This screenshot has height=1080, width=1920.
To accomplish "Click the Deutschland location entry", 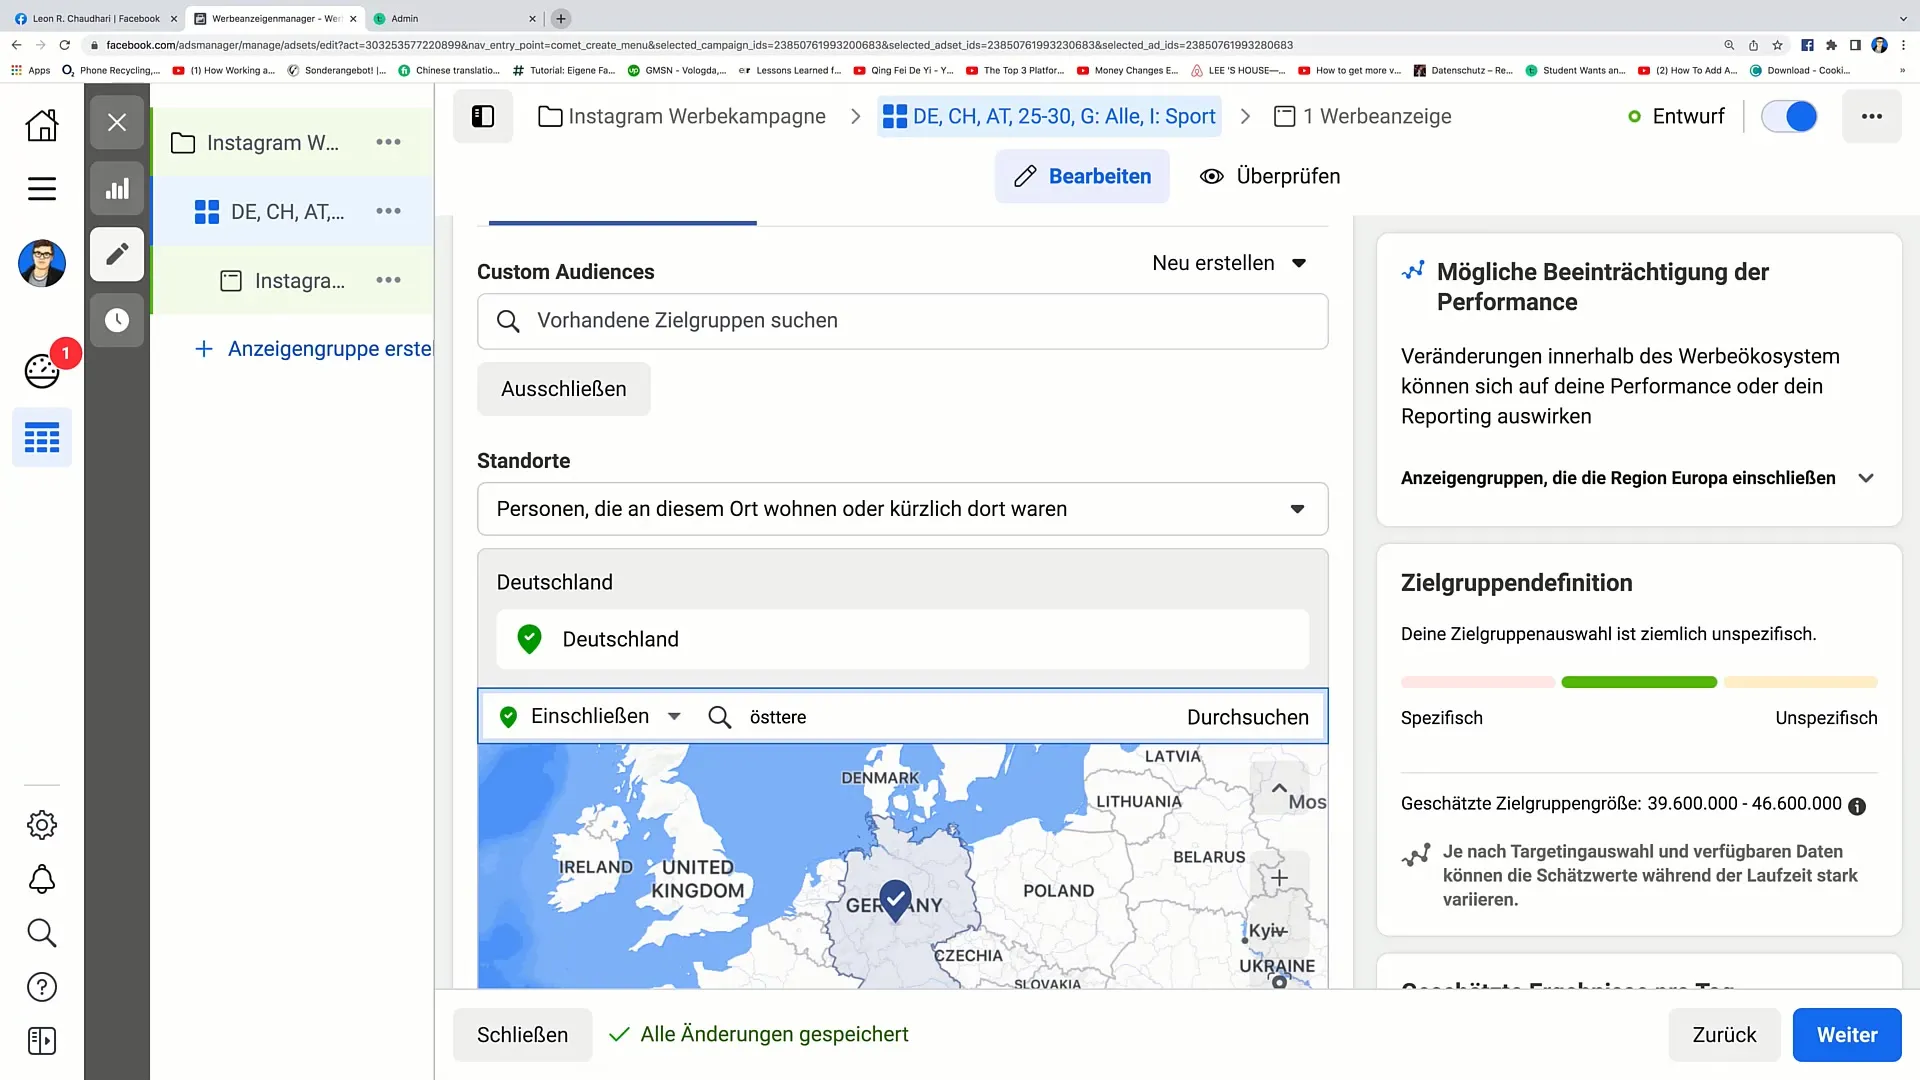I will coord(902,639).
